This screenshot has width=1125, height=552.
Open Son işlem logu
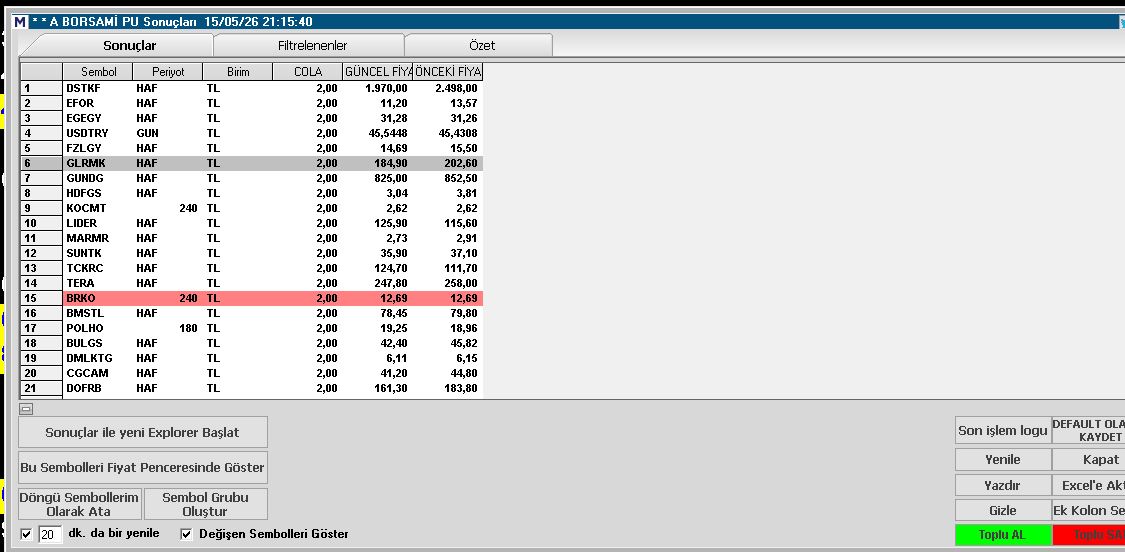1002,431
